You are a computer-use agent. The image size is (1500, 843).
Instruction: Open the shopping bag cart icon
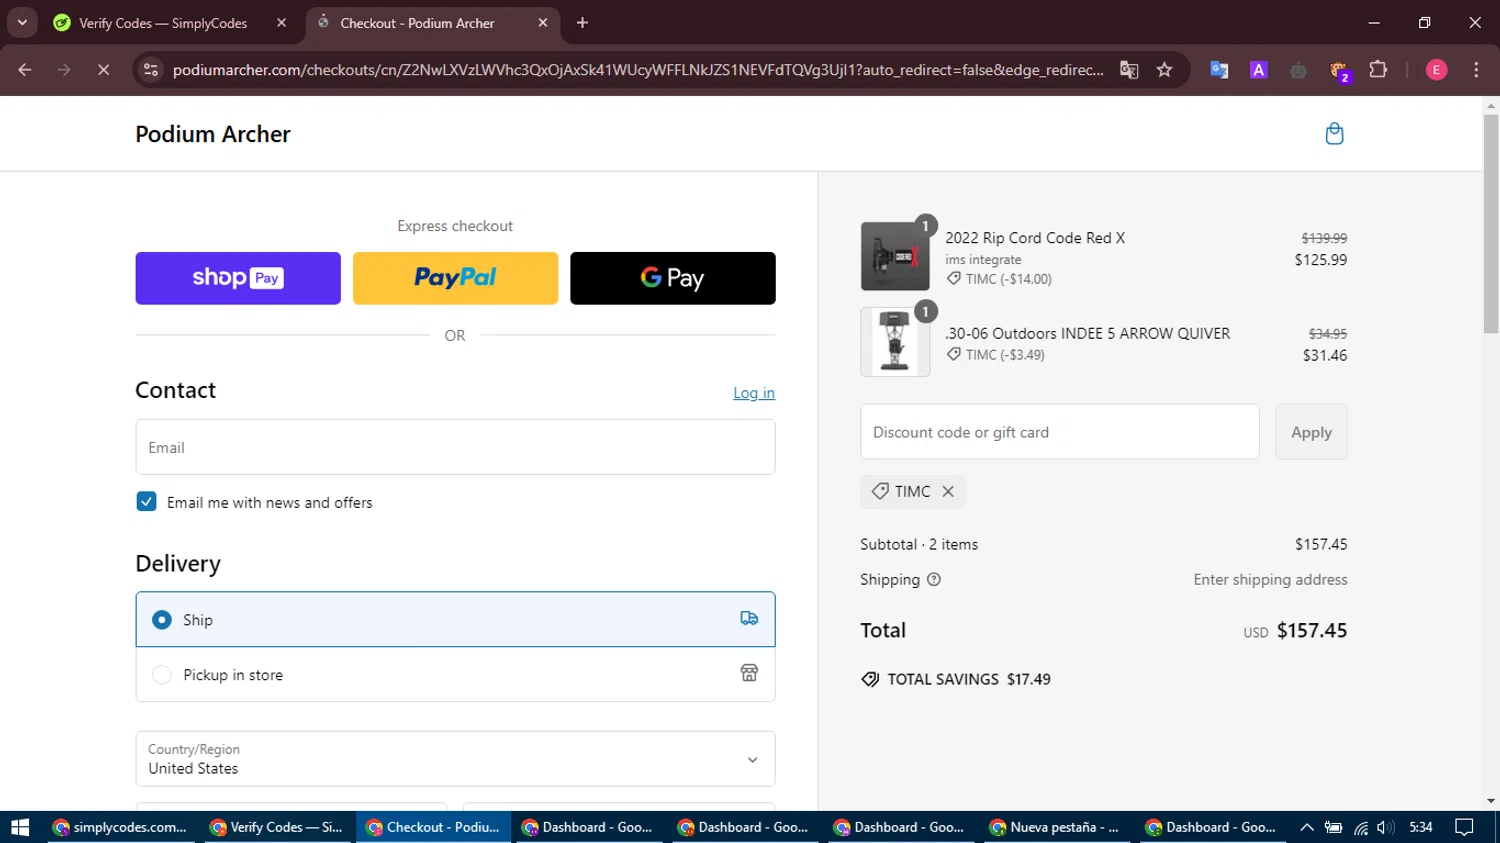coord(1334,134)
